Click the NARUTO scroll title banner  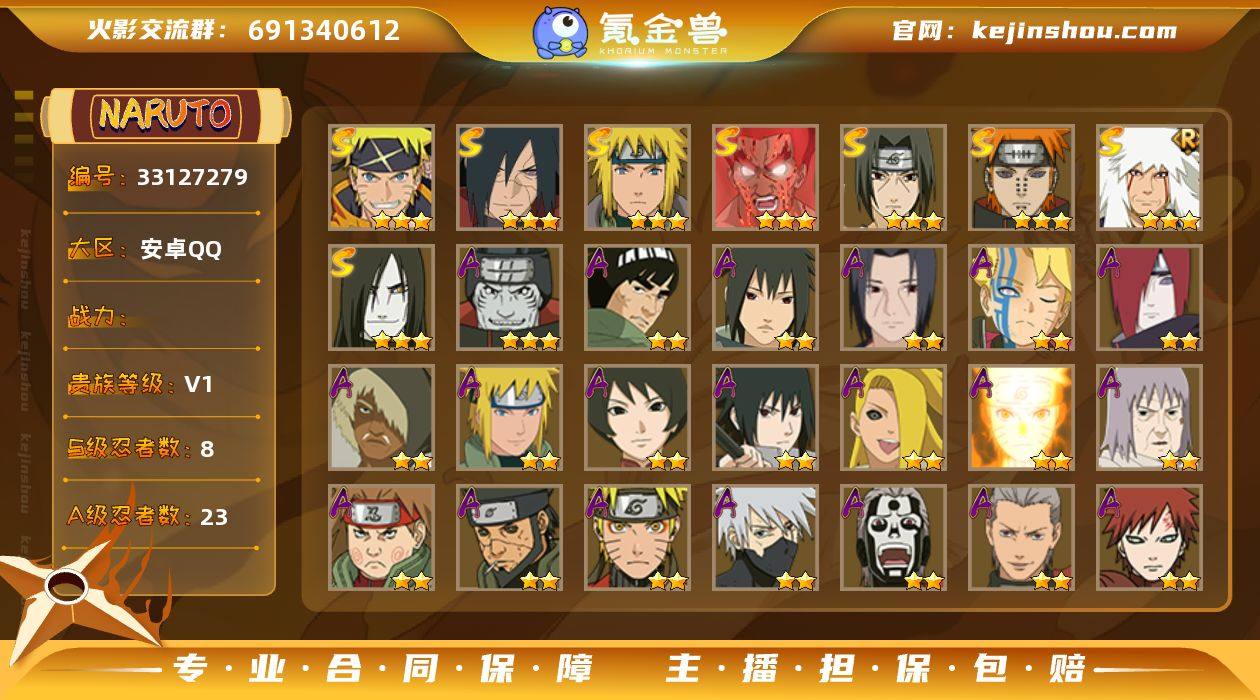pos(166,115)
